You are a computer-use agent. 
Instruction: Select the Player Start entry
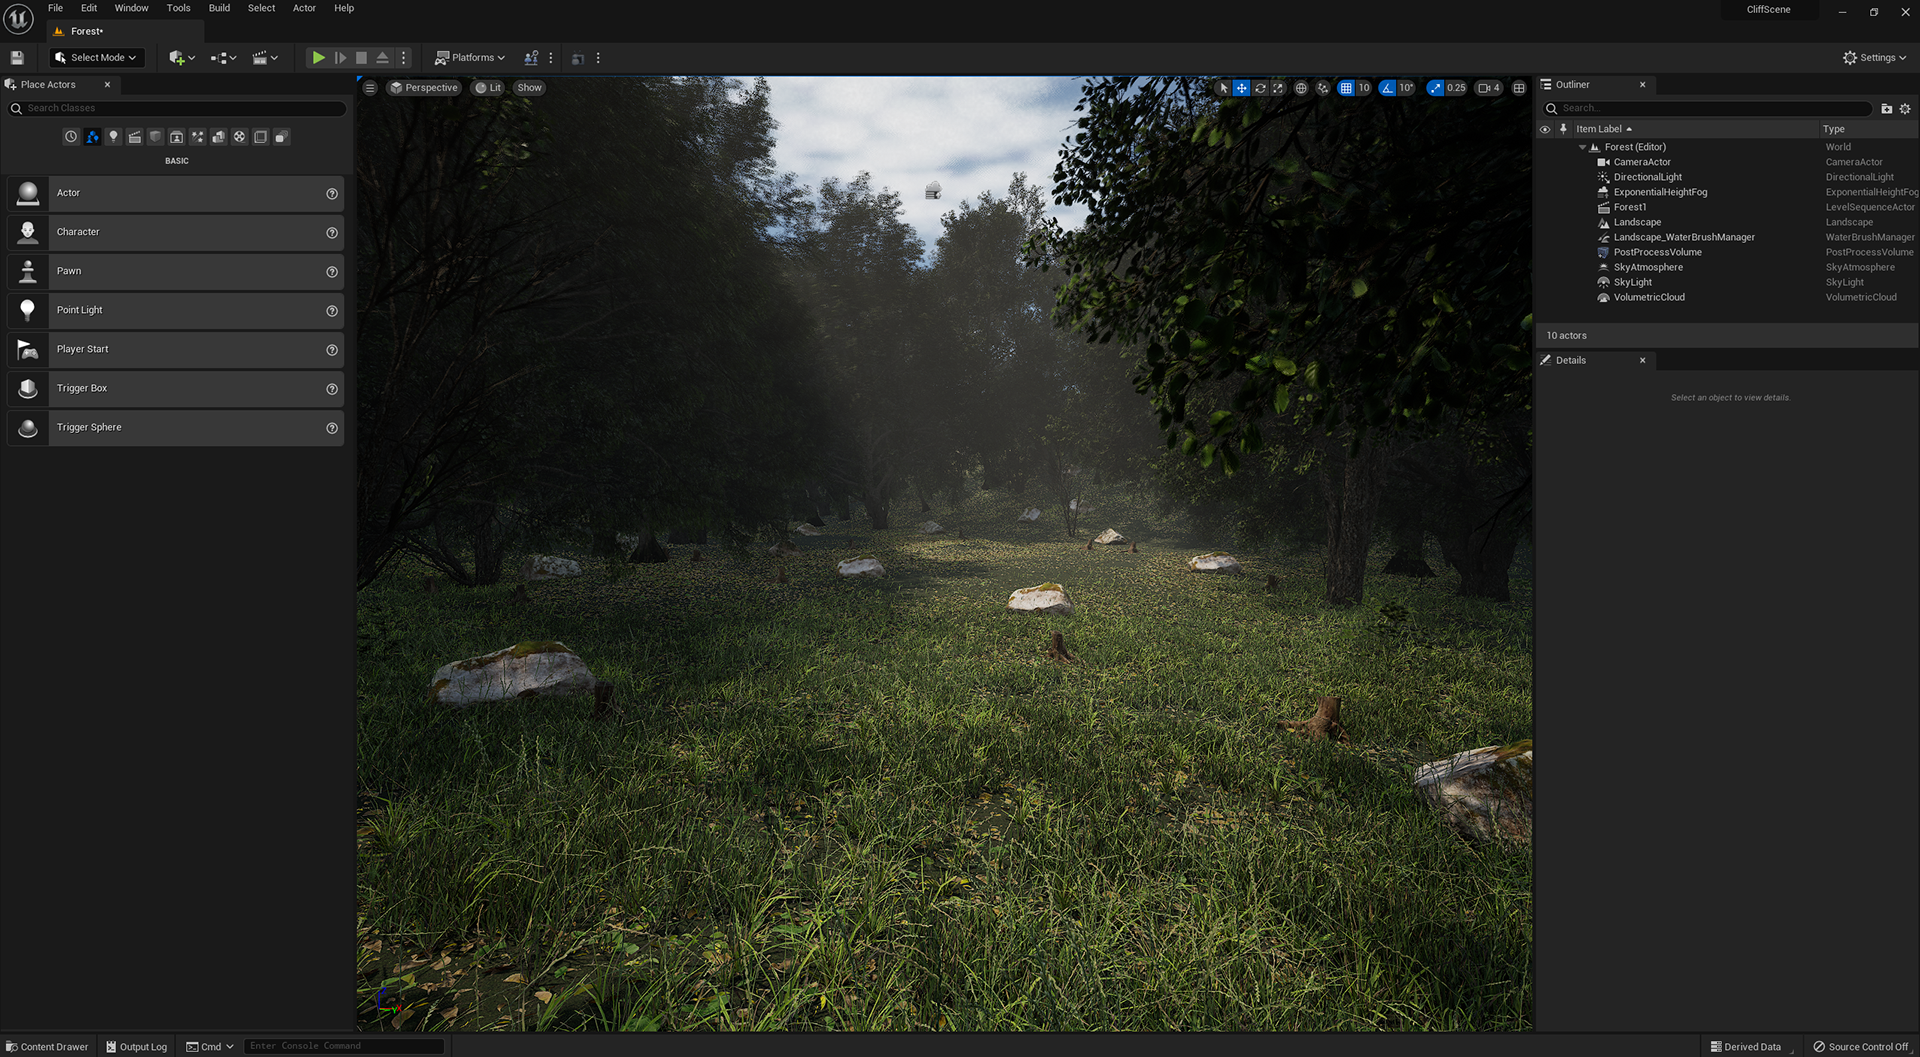tap(176, 349)
